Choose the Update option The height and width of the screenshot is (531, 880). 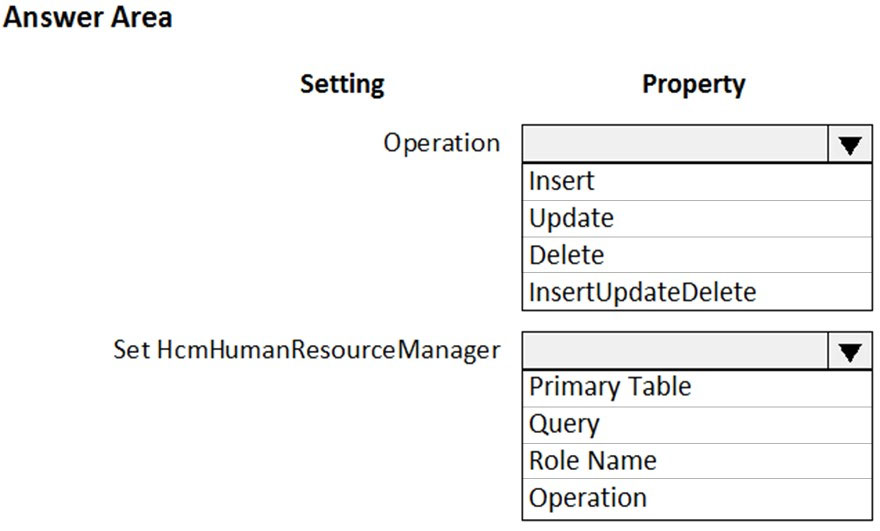(697, 218)
